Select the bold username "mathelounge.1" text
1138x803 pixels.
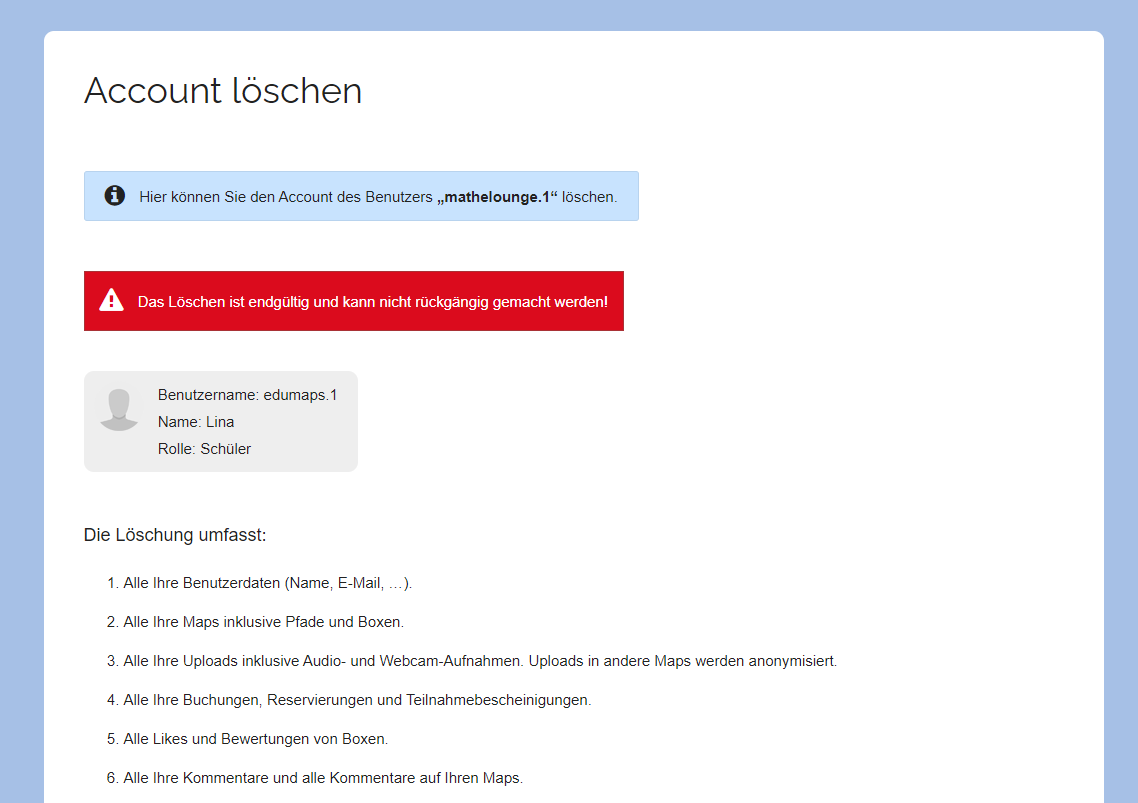pyautogui.click(x=497, y=197)
